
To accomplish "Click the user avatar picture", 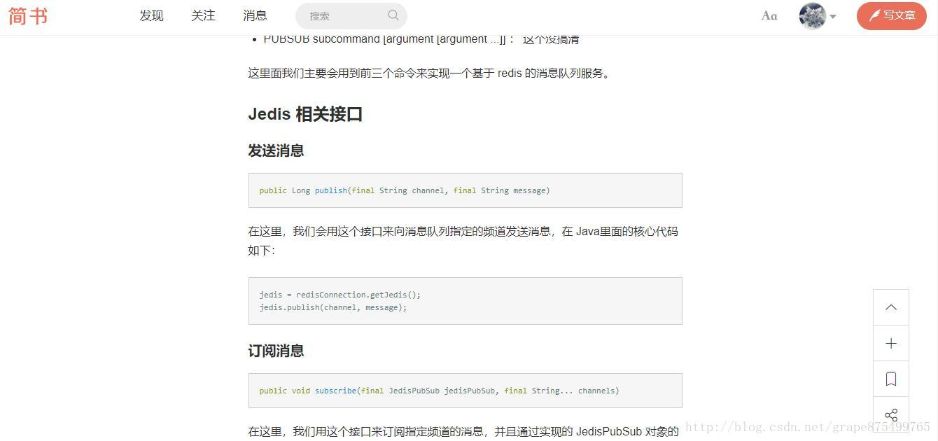I will click(x=812, y=16).
